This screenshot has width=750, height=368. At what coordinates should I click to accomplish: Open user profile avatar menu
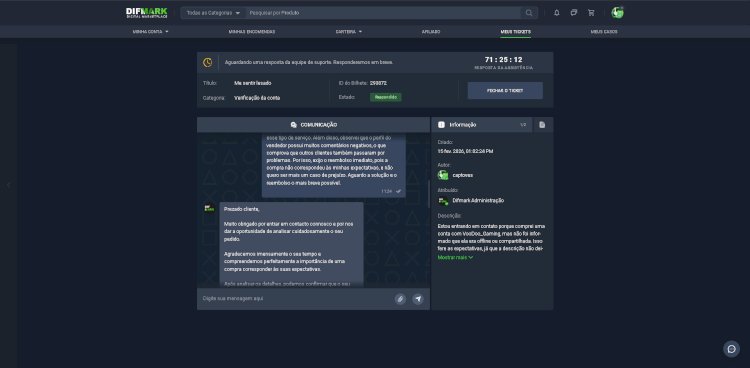[617, 12]
